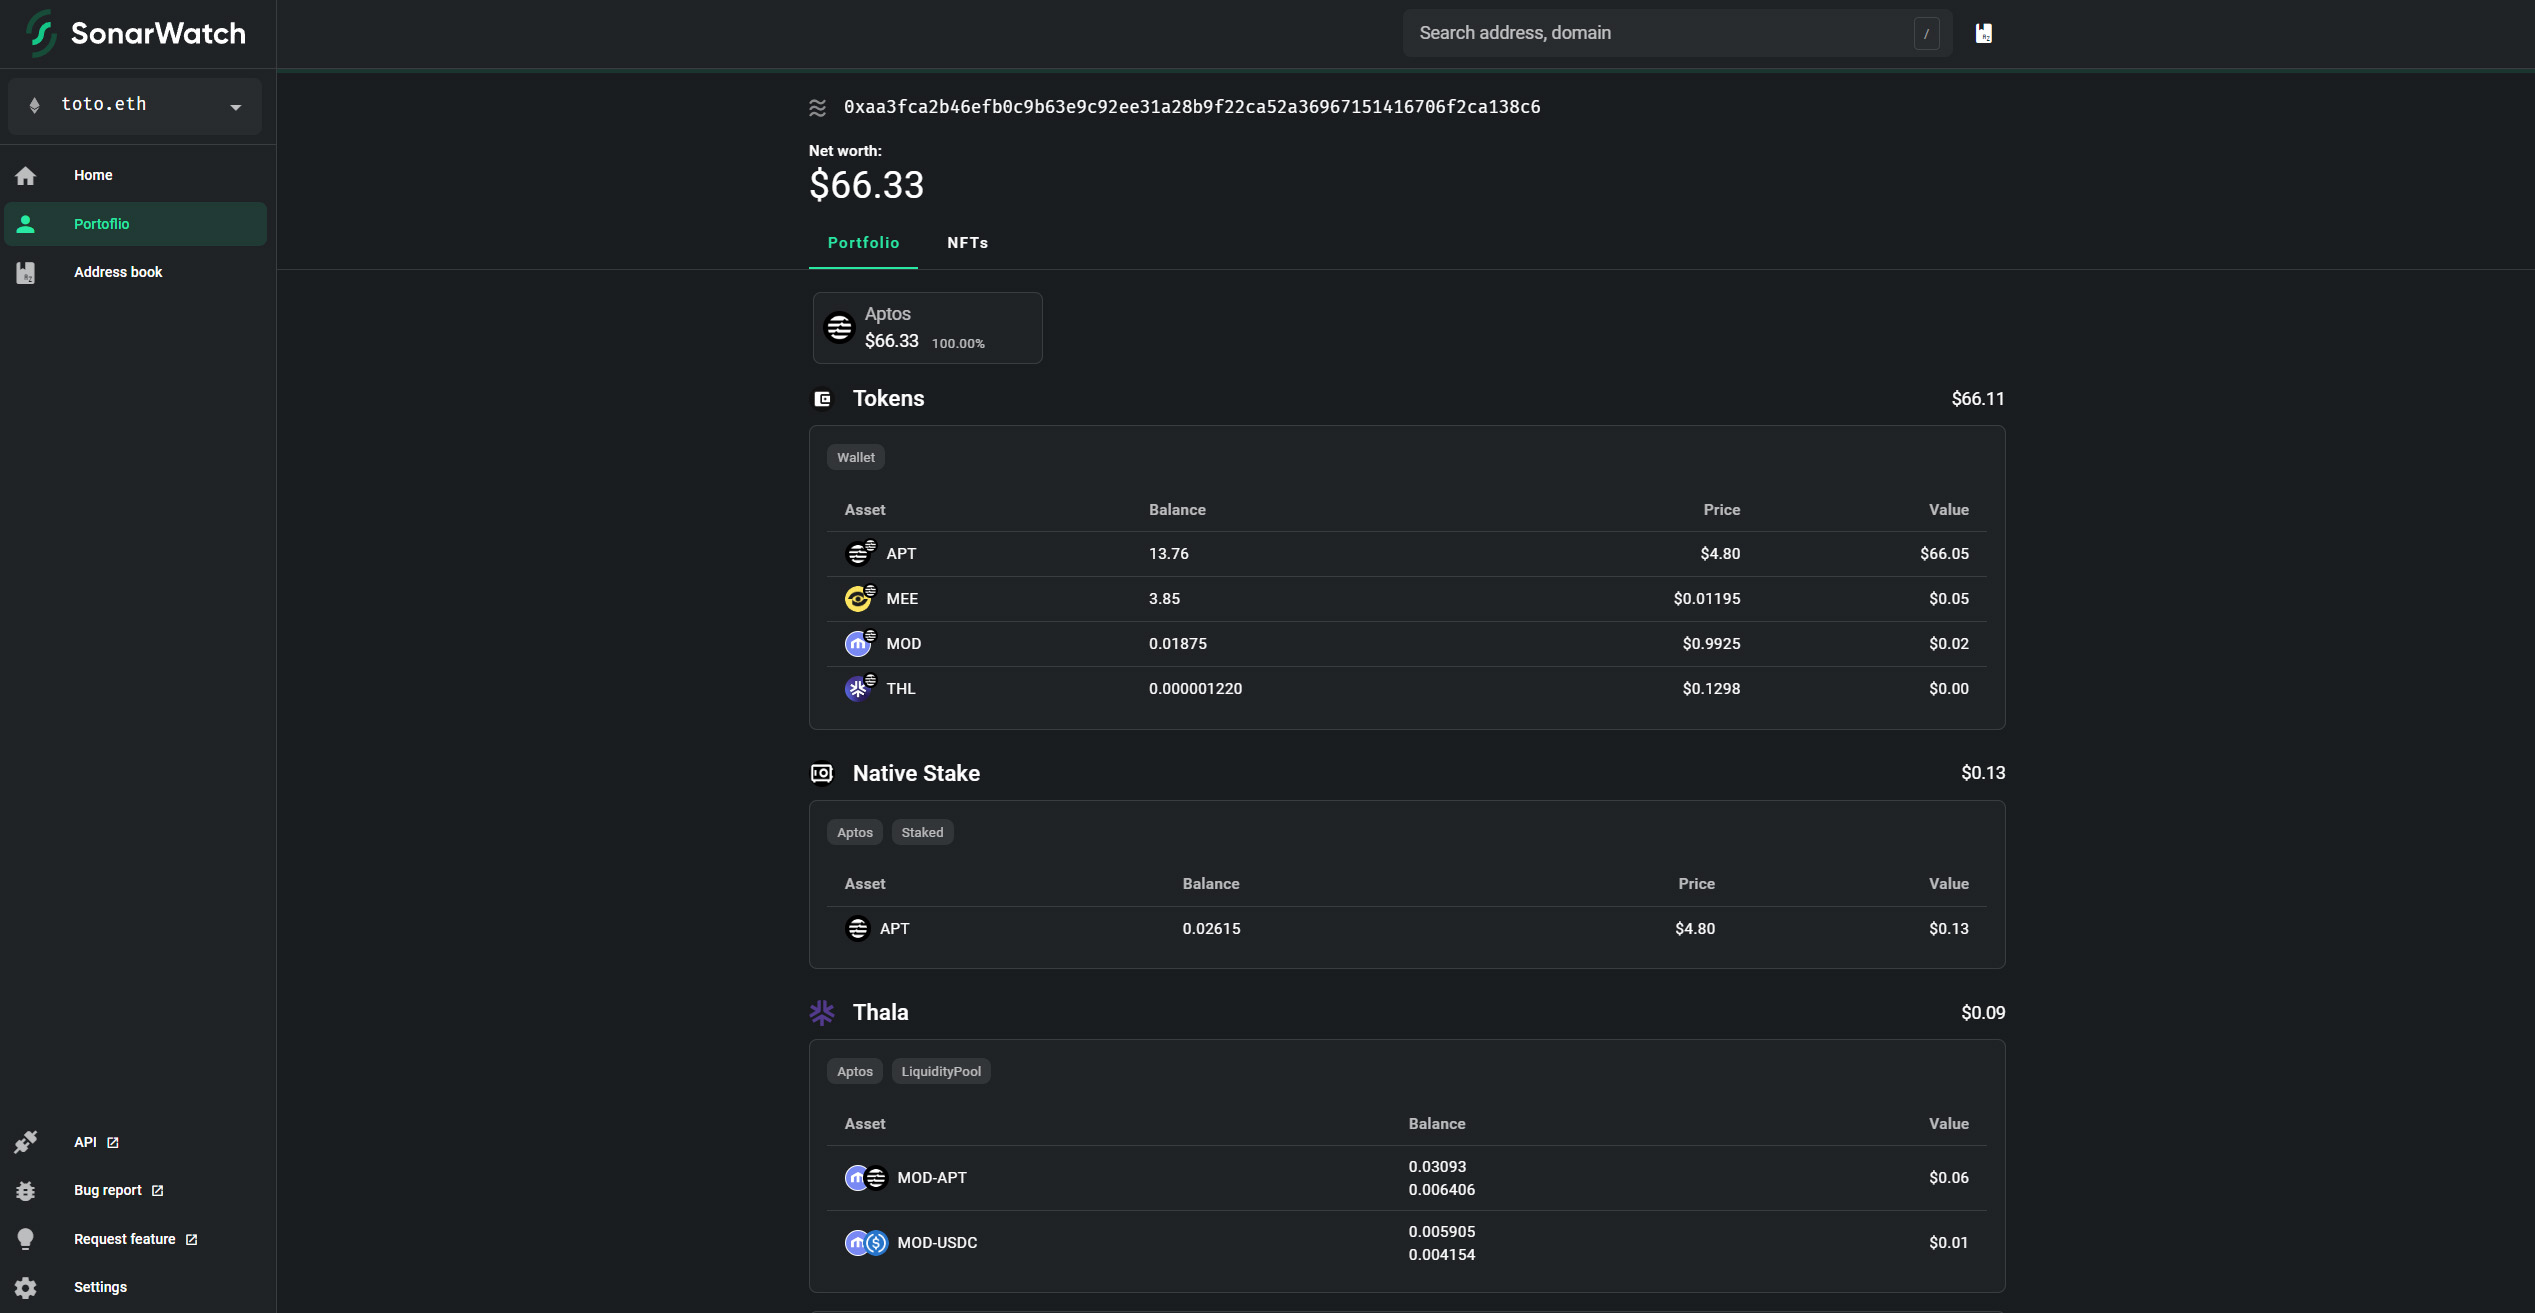The height and width of the screenshot is (1313, 2535).
Task: Click the Home house icon
Action: pyautogui.click(x=26, y=176)
